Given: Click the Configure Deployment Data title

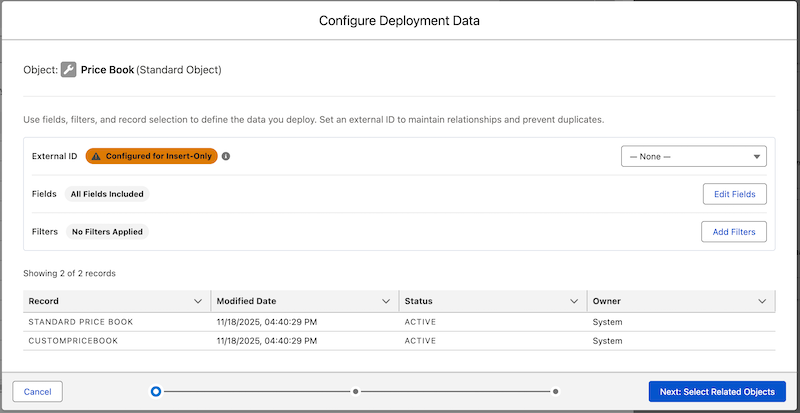Looking at the screenshot, I should [x=399, y=20].
